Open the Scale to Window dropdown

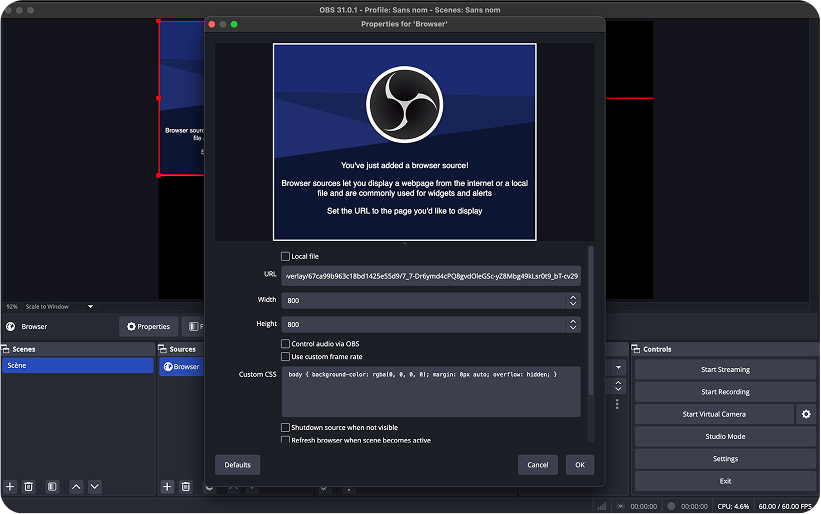60,306
